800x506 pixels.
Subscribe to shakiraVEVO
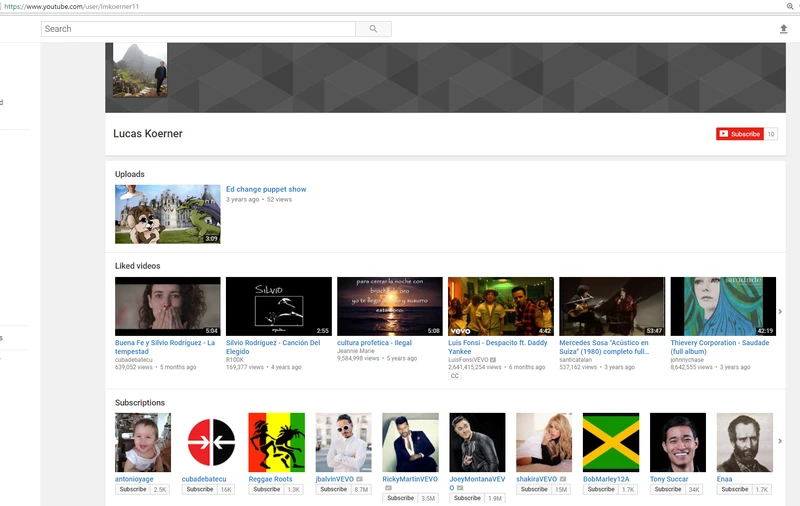(534, 489)
